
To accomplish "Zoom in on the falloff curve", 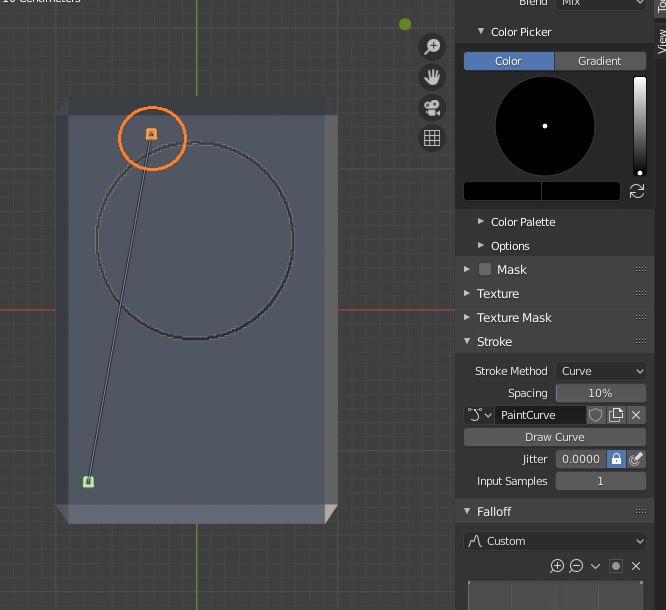I will (557, 566).
